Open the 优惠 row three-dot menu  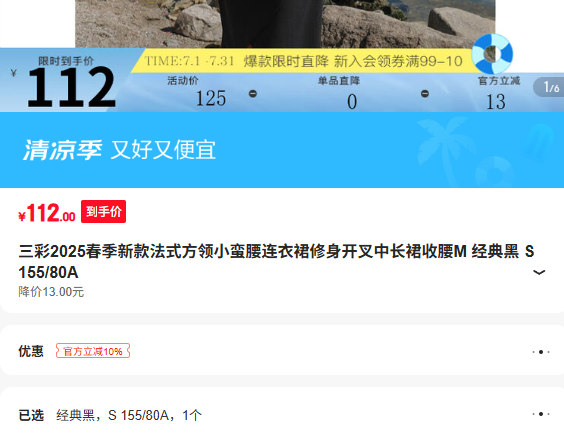(541, 352)
